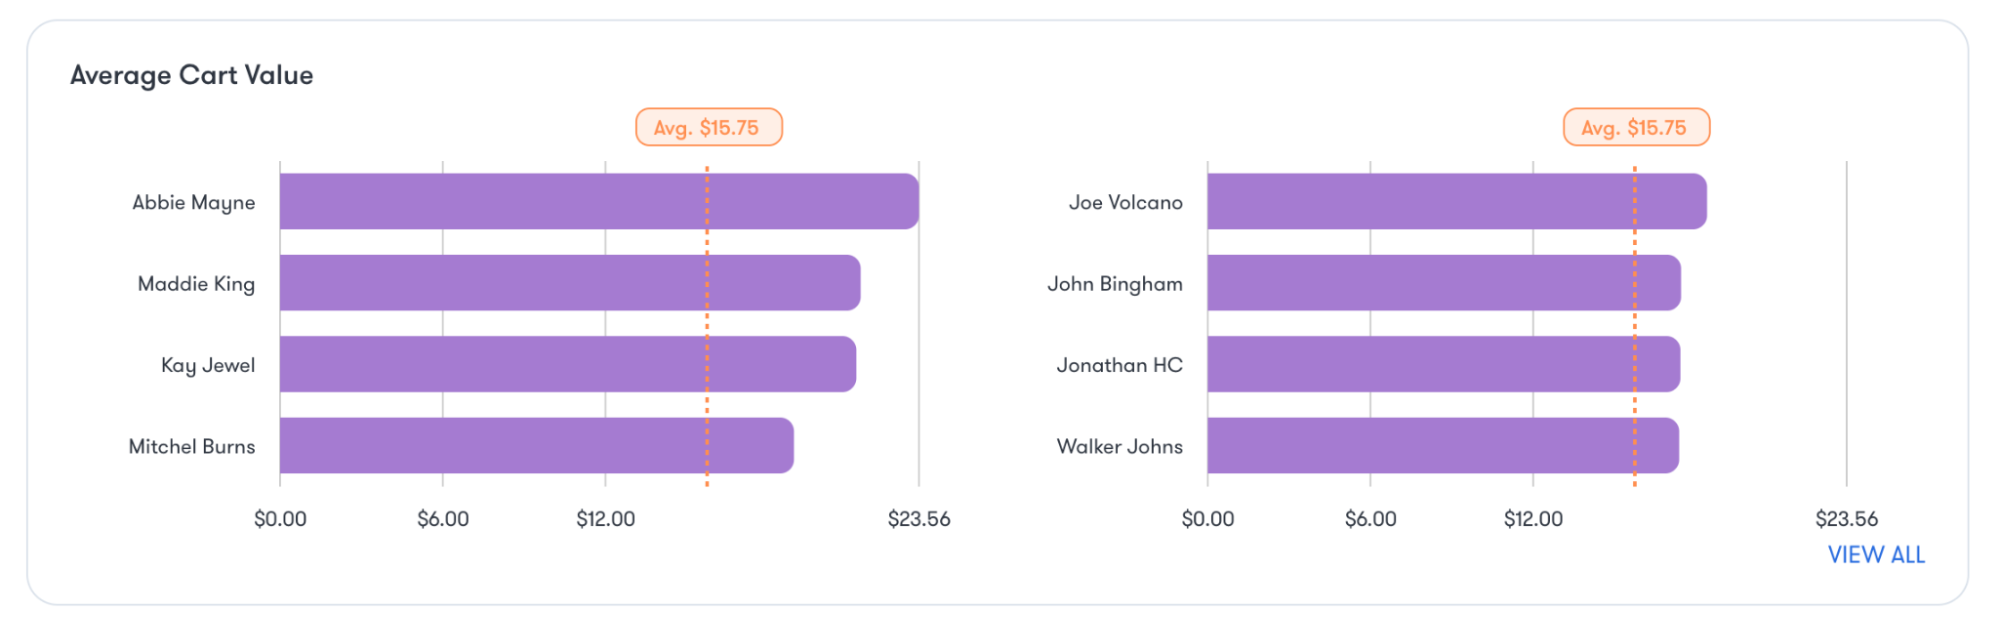
Task: Click the right chart's $6.00 axis label
Action: (1370, 519)
